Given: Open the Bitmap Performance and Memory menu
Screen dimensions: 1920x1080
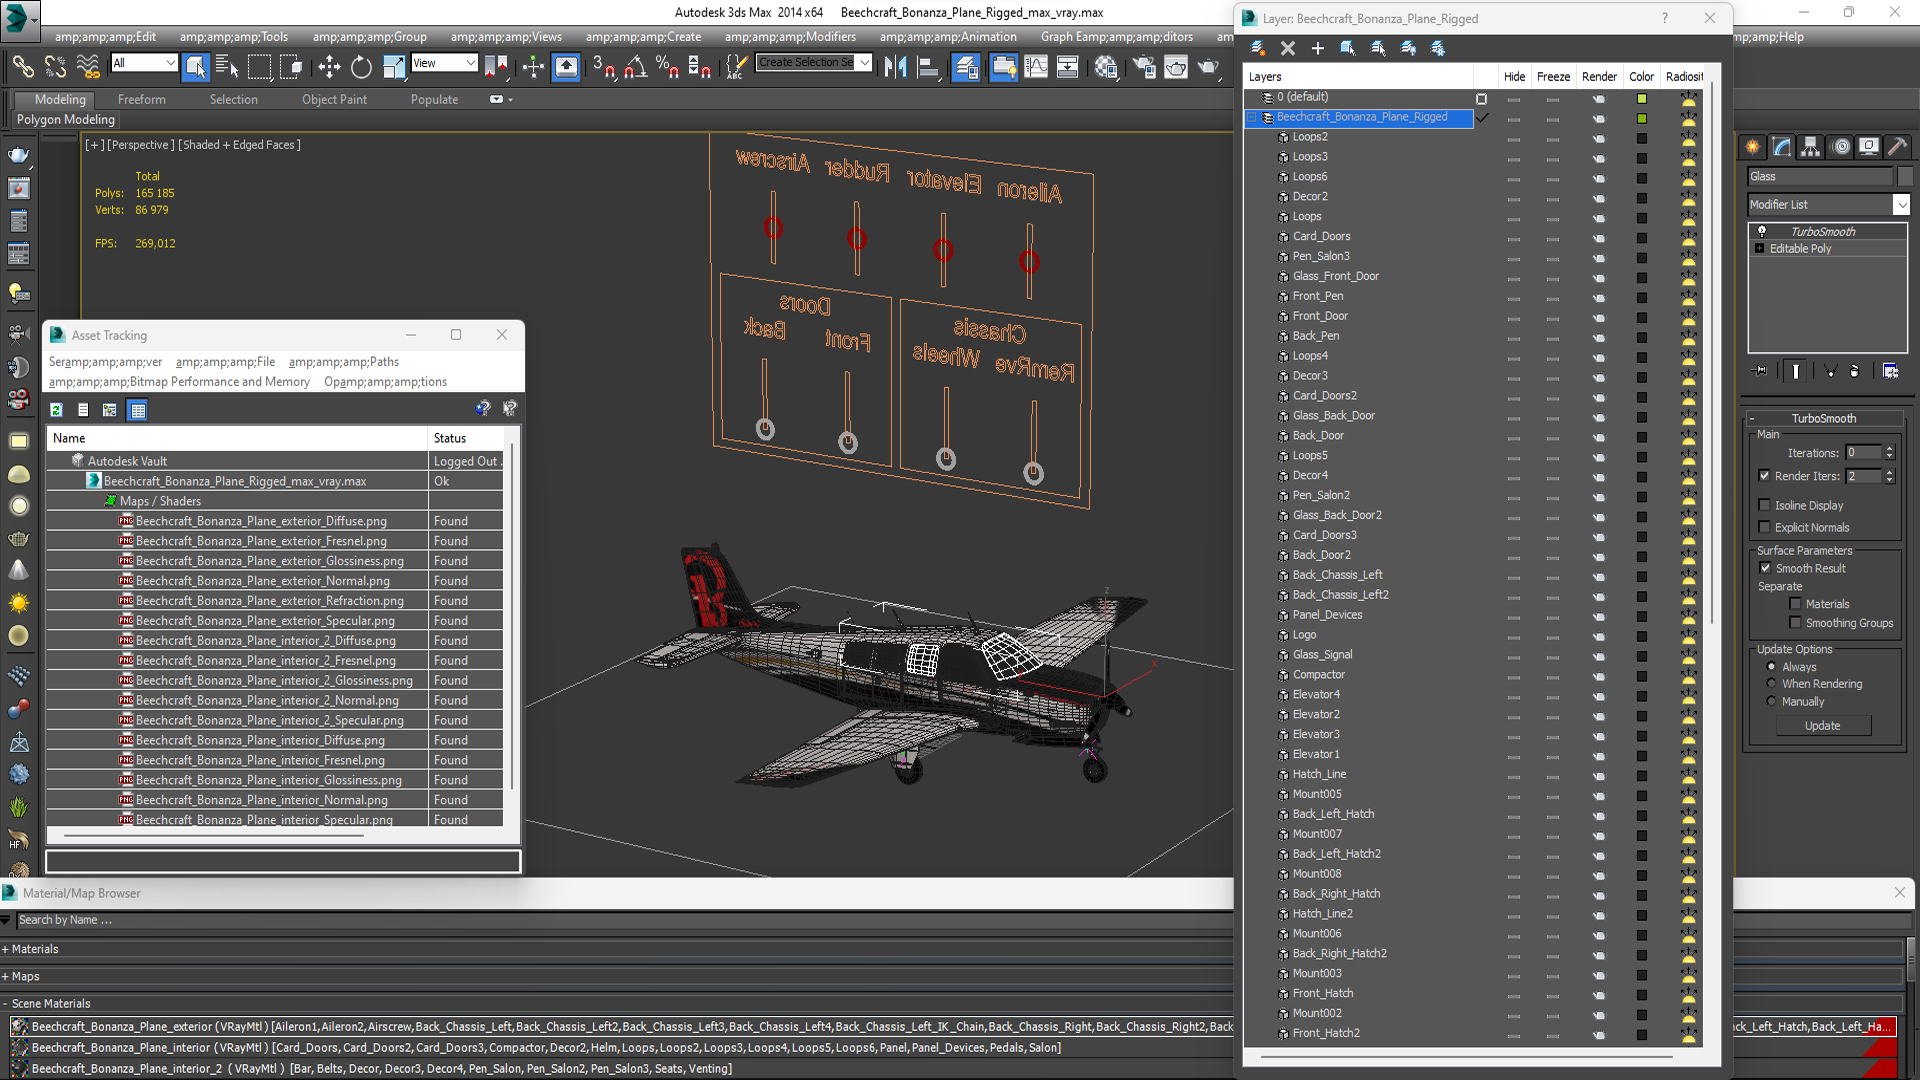Looking at the screenshot, I should tap(179, 382).
